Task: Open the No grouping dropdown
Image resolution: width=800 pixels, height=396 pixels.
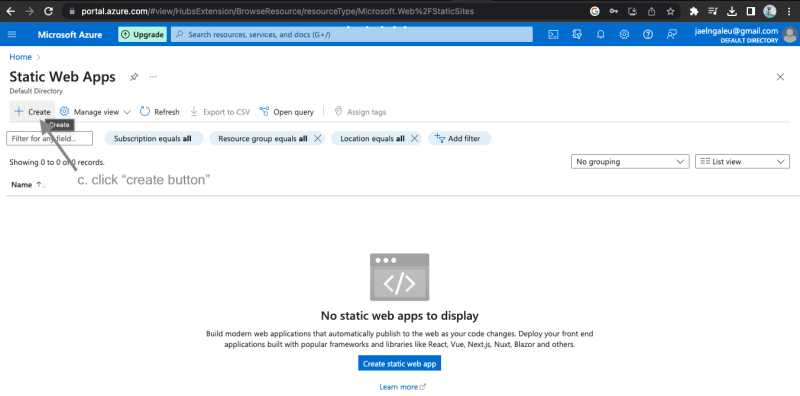Action: coord(630,162)
